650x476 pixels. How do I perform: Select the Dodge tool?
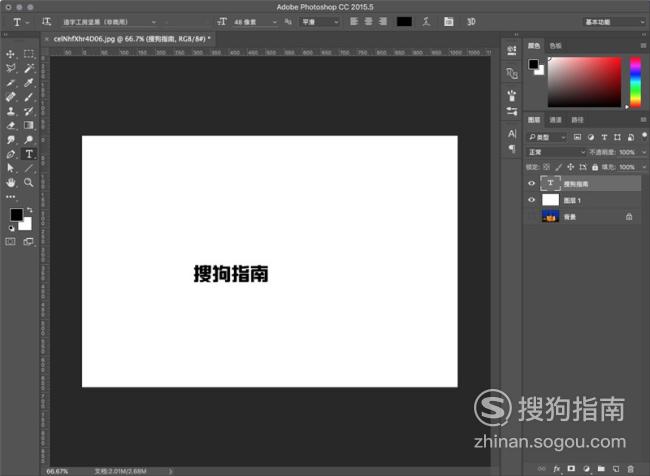tap(29, 140)
